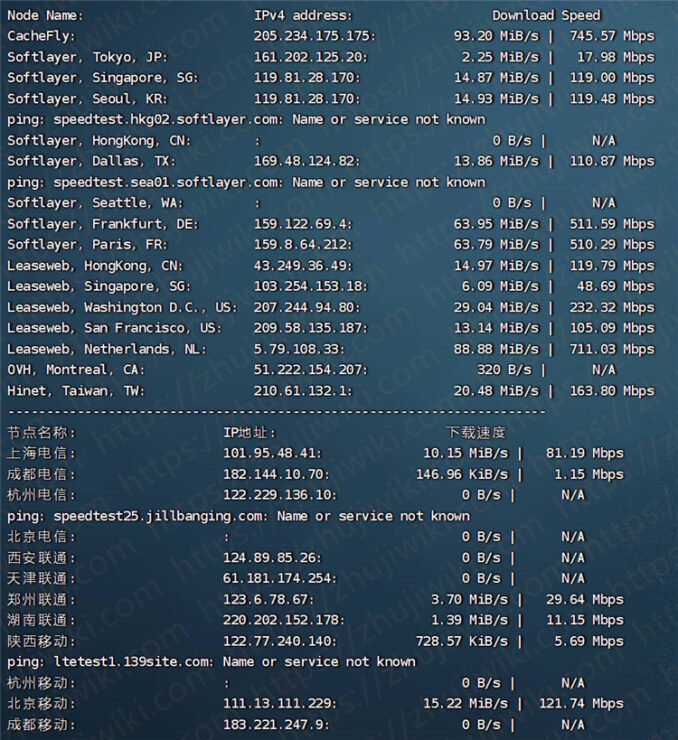The image size is (678, 740).
Task: Select 'Softlayer, HongKong, CN:' row label
Action: (x=100, y=141)
